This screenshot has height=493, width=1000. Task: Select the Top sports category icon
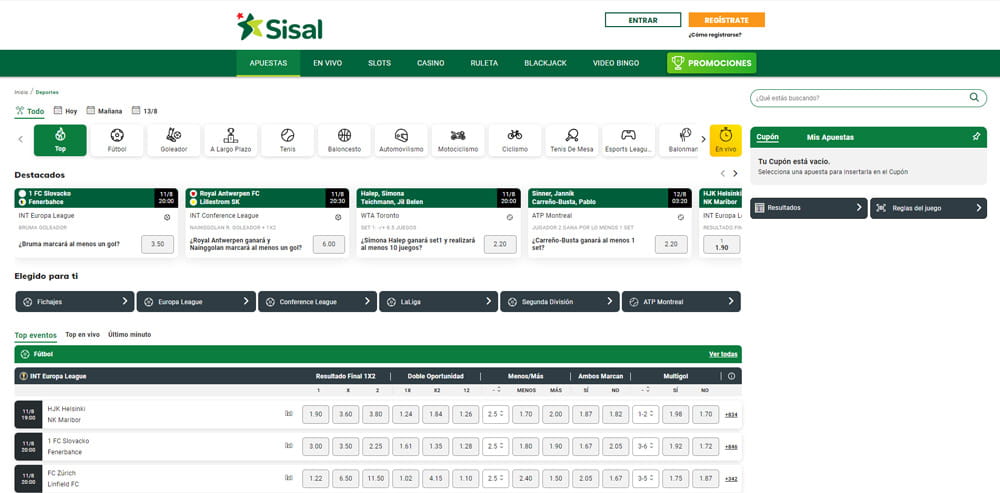click(x=60, y=140)
